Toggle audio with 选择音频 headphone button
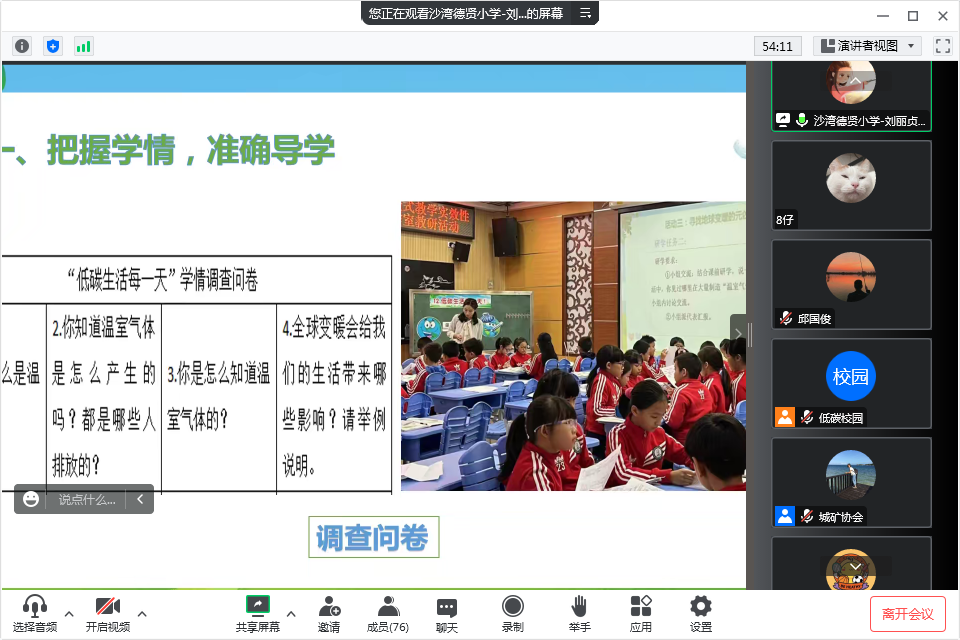The height and width of the screenshot is (640, 960). pos(35,612)
